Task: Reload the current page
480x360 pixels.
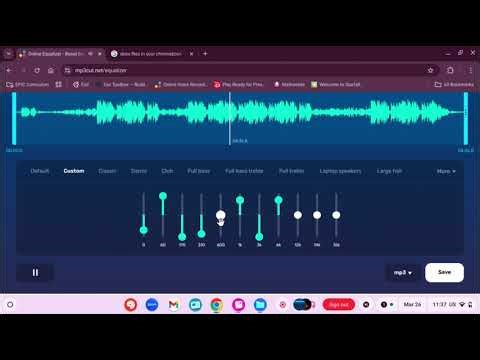Action: tap(37, 70)
